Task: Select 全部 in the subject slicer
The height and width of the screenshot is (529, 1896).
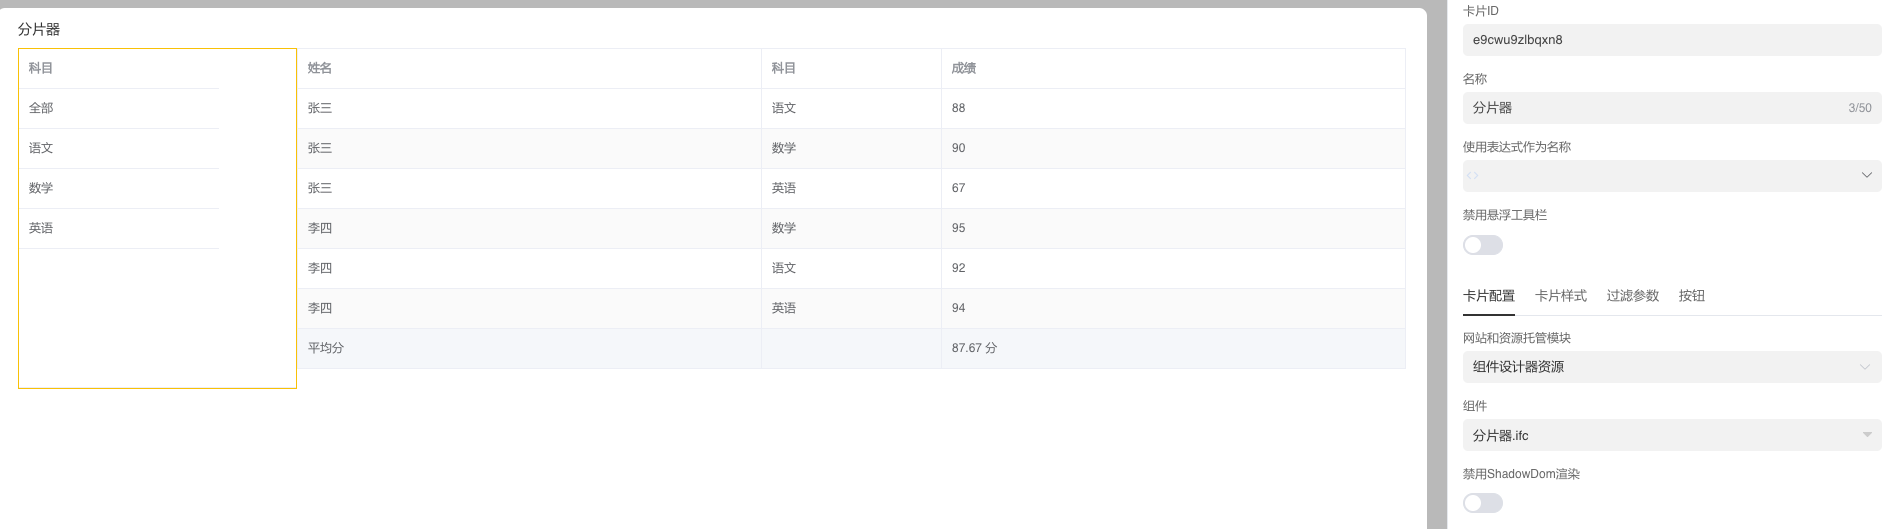Action: (x=41, y=108)
